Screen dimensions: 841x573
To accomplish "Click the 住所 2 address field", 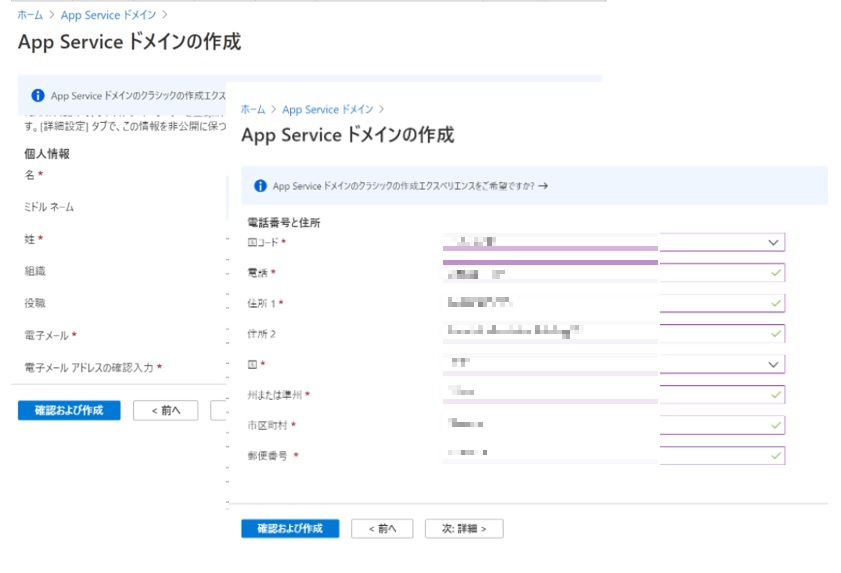I will [614, 334].
